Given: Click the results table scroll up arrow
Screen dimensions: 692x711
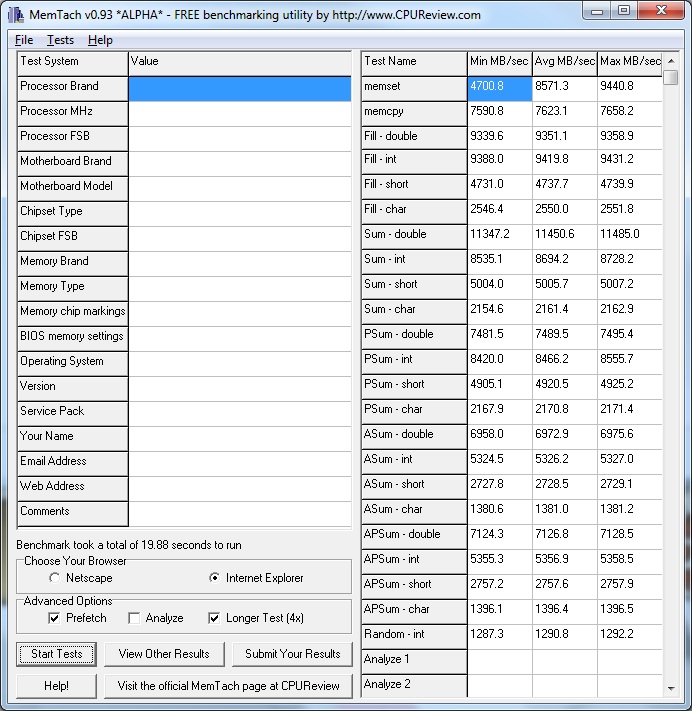Looking at the screenshot, I should 671,61.
